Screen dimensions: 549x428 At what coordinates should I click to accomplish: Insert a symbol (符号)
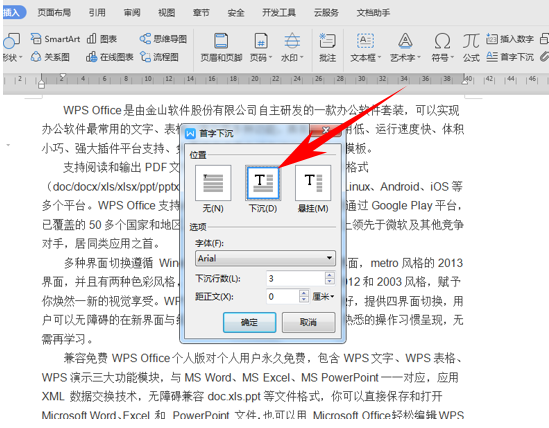point(442,48)
